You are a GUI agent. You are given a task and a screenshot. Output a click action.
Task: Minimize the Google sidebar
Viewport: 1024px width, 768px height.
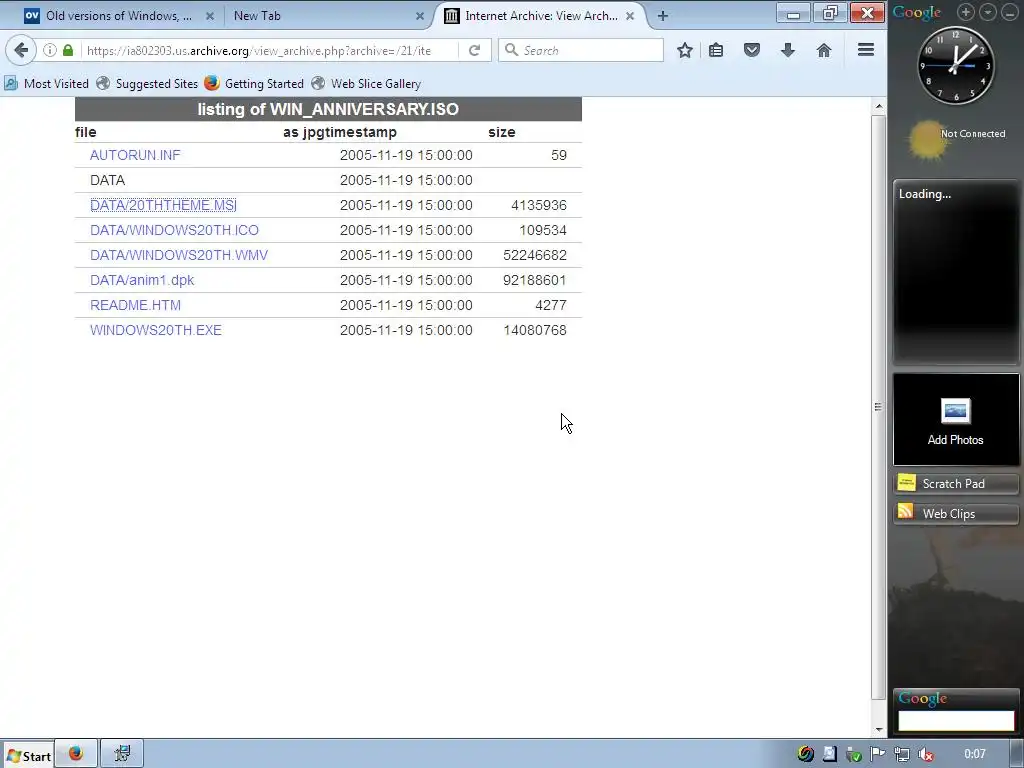1010,12
